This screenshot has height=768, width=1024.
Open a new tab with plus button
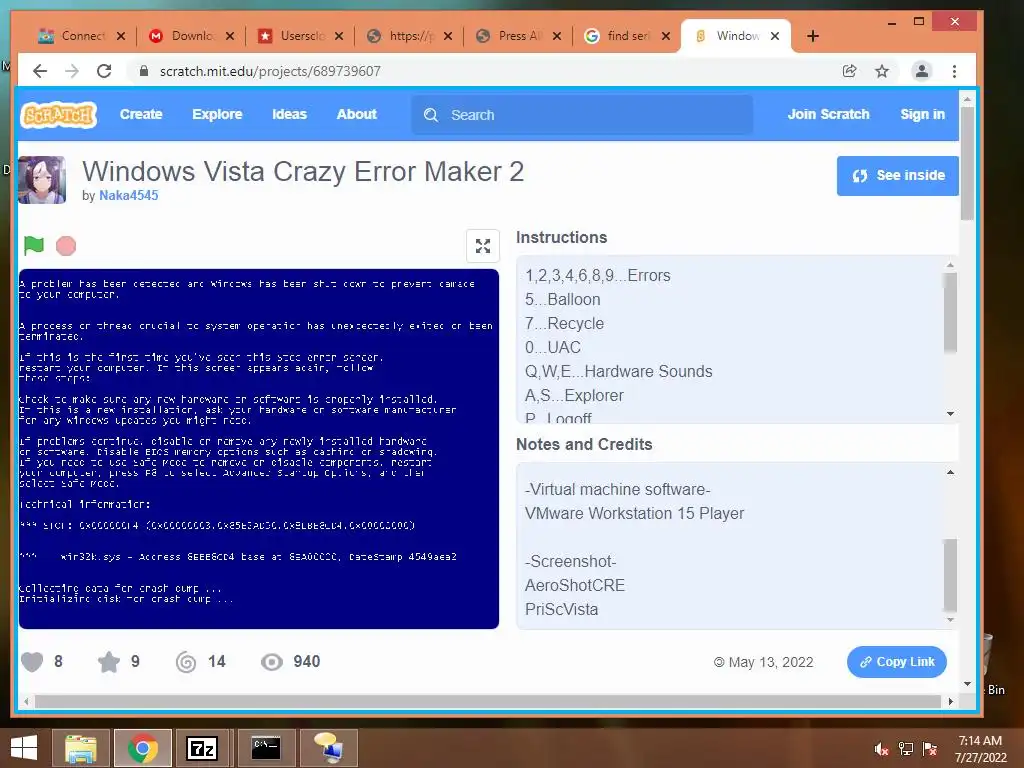tap(813, 36)
